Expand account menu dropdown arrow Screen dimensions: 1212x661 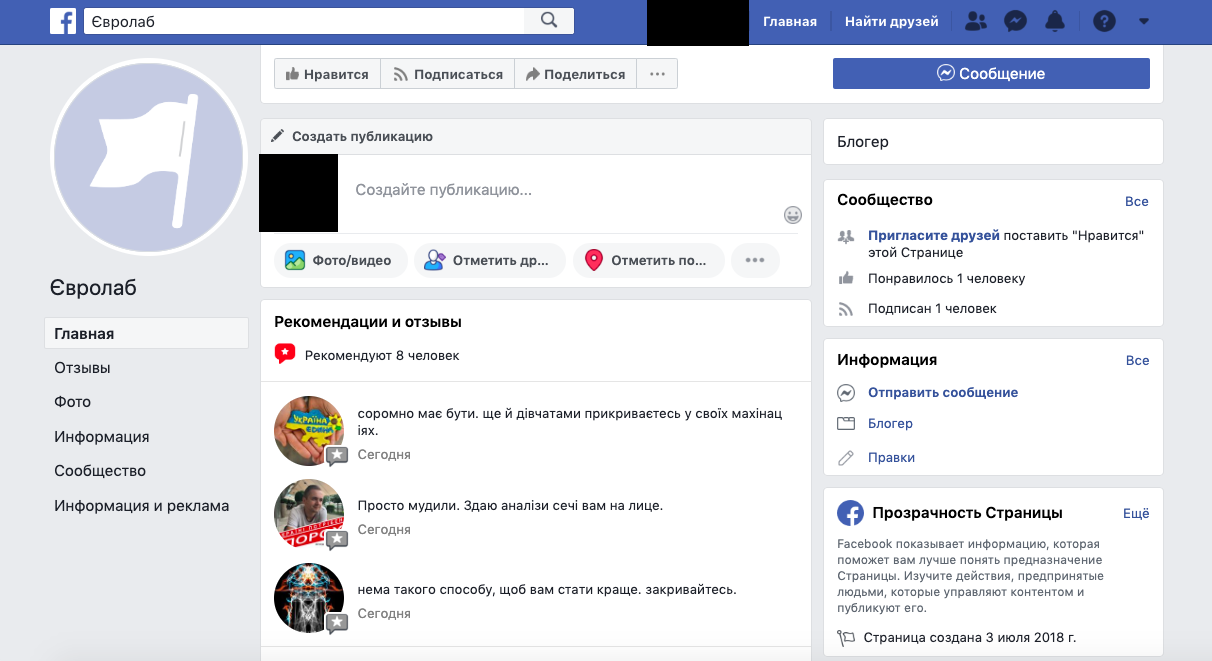point(1144,21)
